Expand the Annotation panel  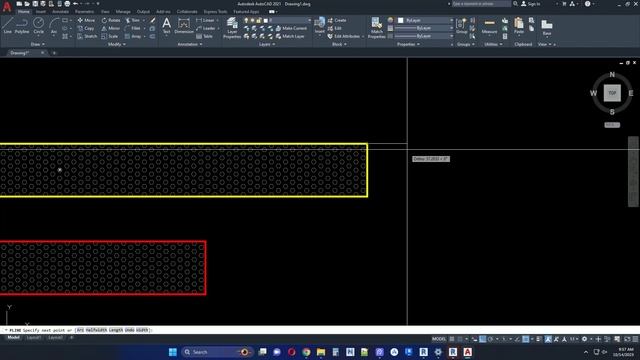190,44
